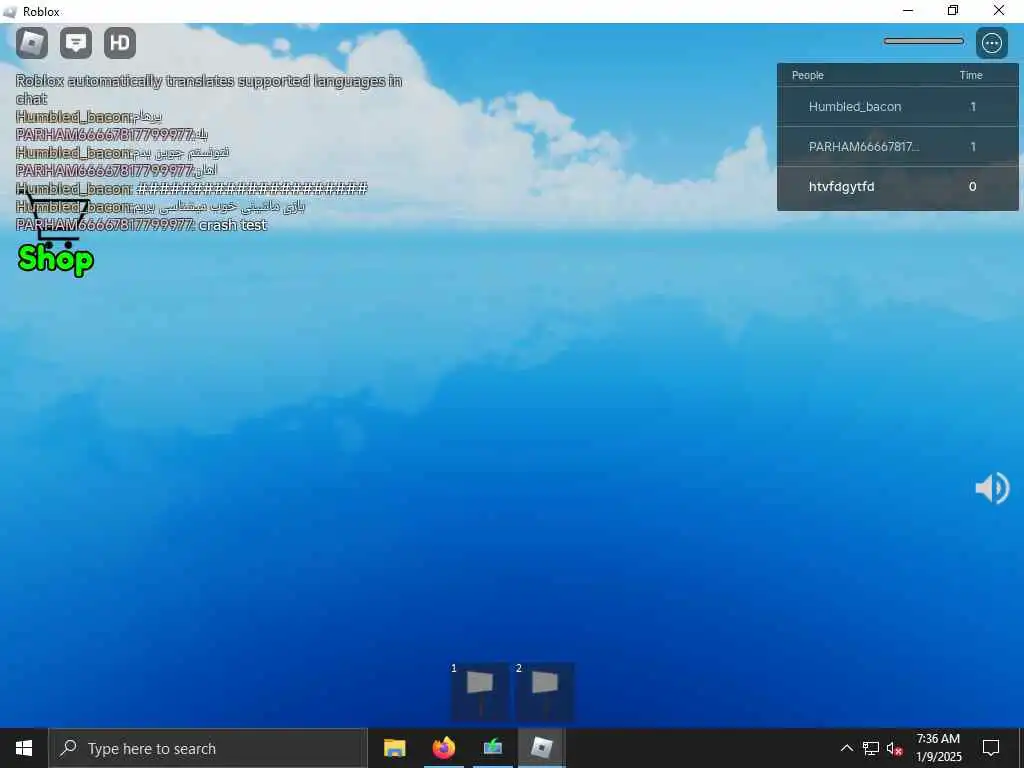Open File Explorer from the taskbar
This screenshot has width=1024, height=768.
click(394, 748)
